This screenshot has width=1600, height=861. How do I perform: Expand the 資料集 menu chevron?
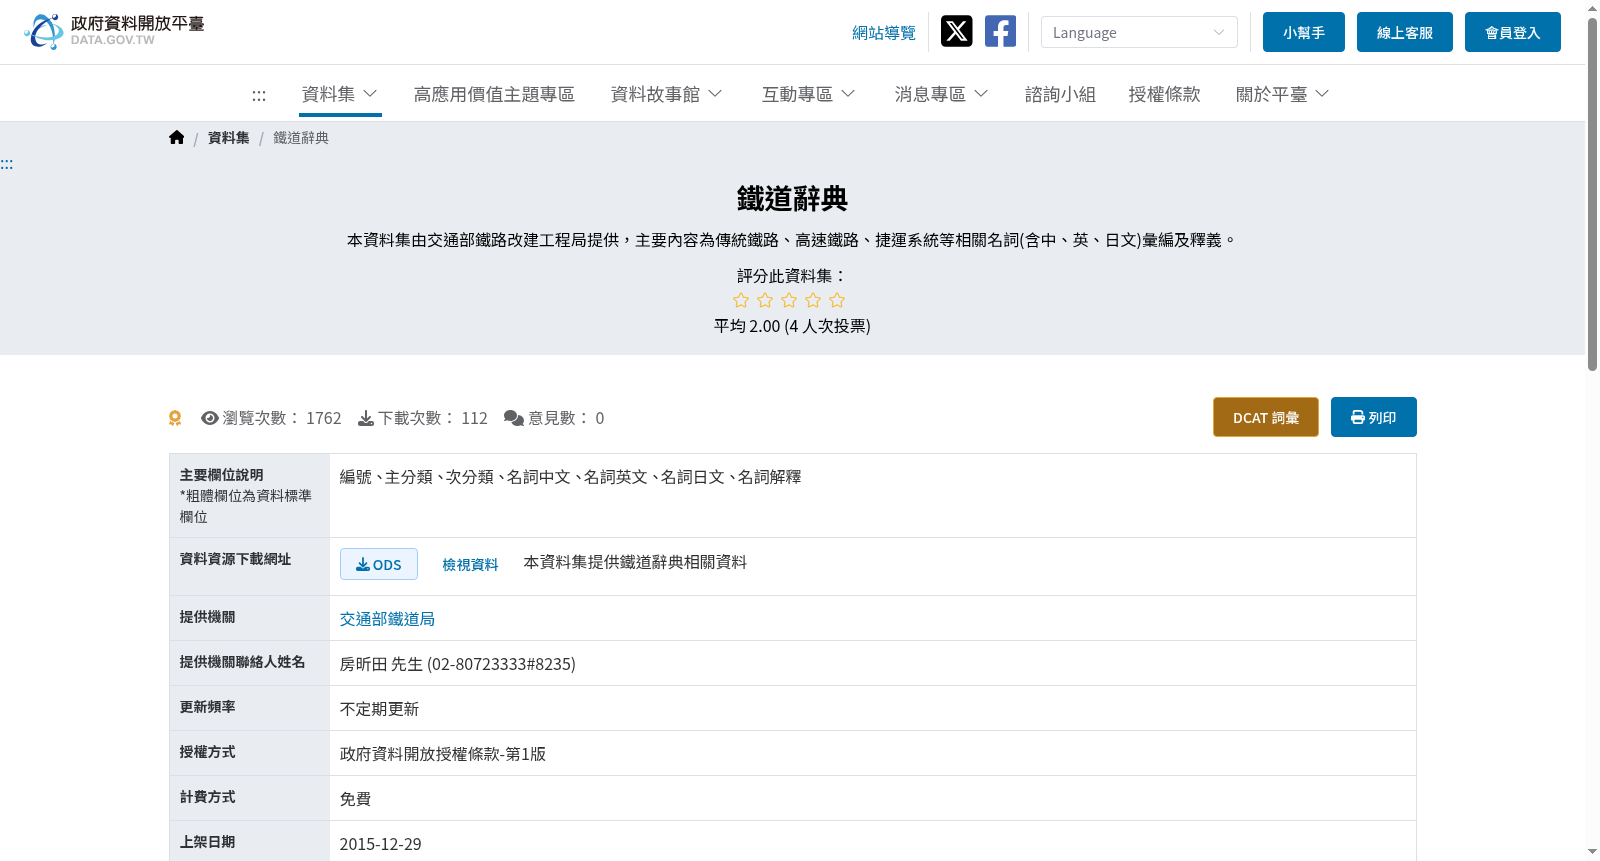point(370,94)
